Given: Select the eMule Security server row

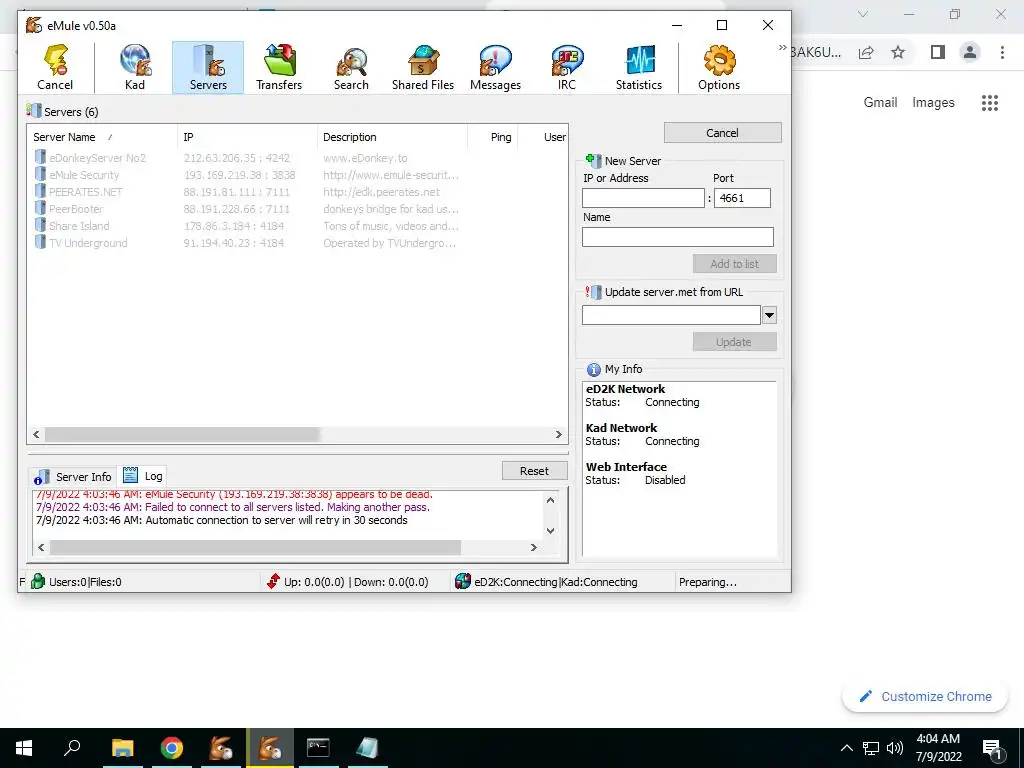Looking at the screenshot, I should coord(298,175).
